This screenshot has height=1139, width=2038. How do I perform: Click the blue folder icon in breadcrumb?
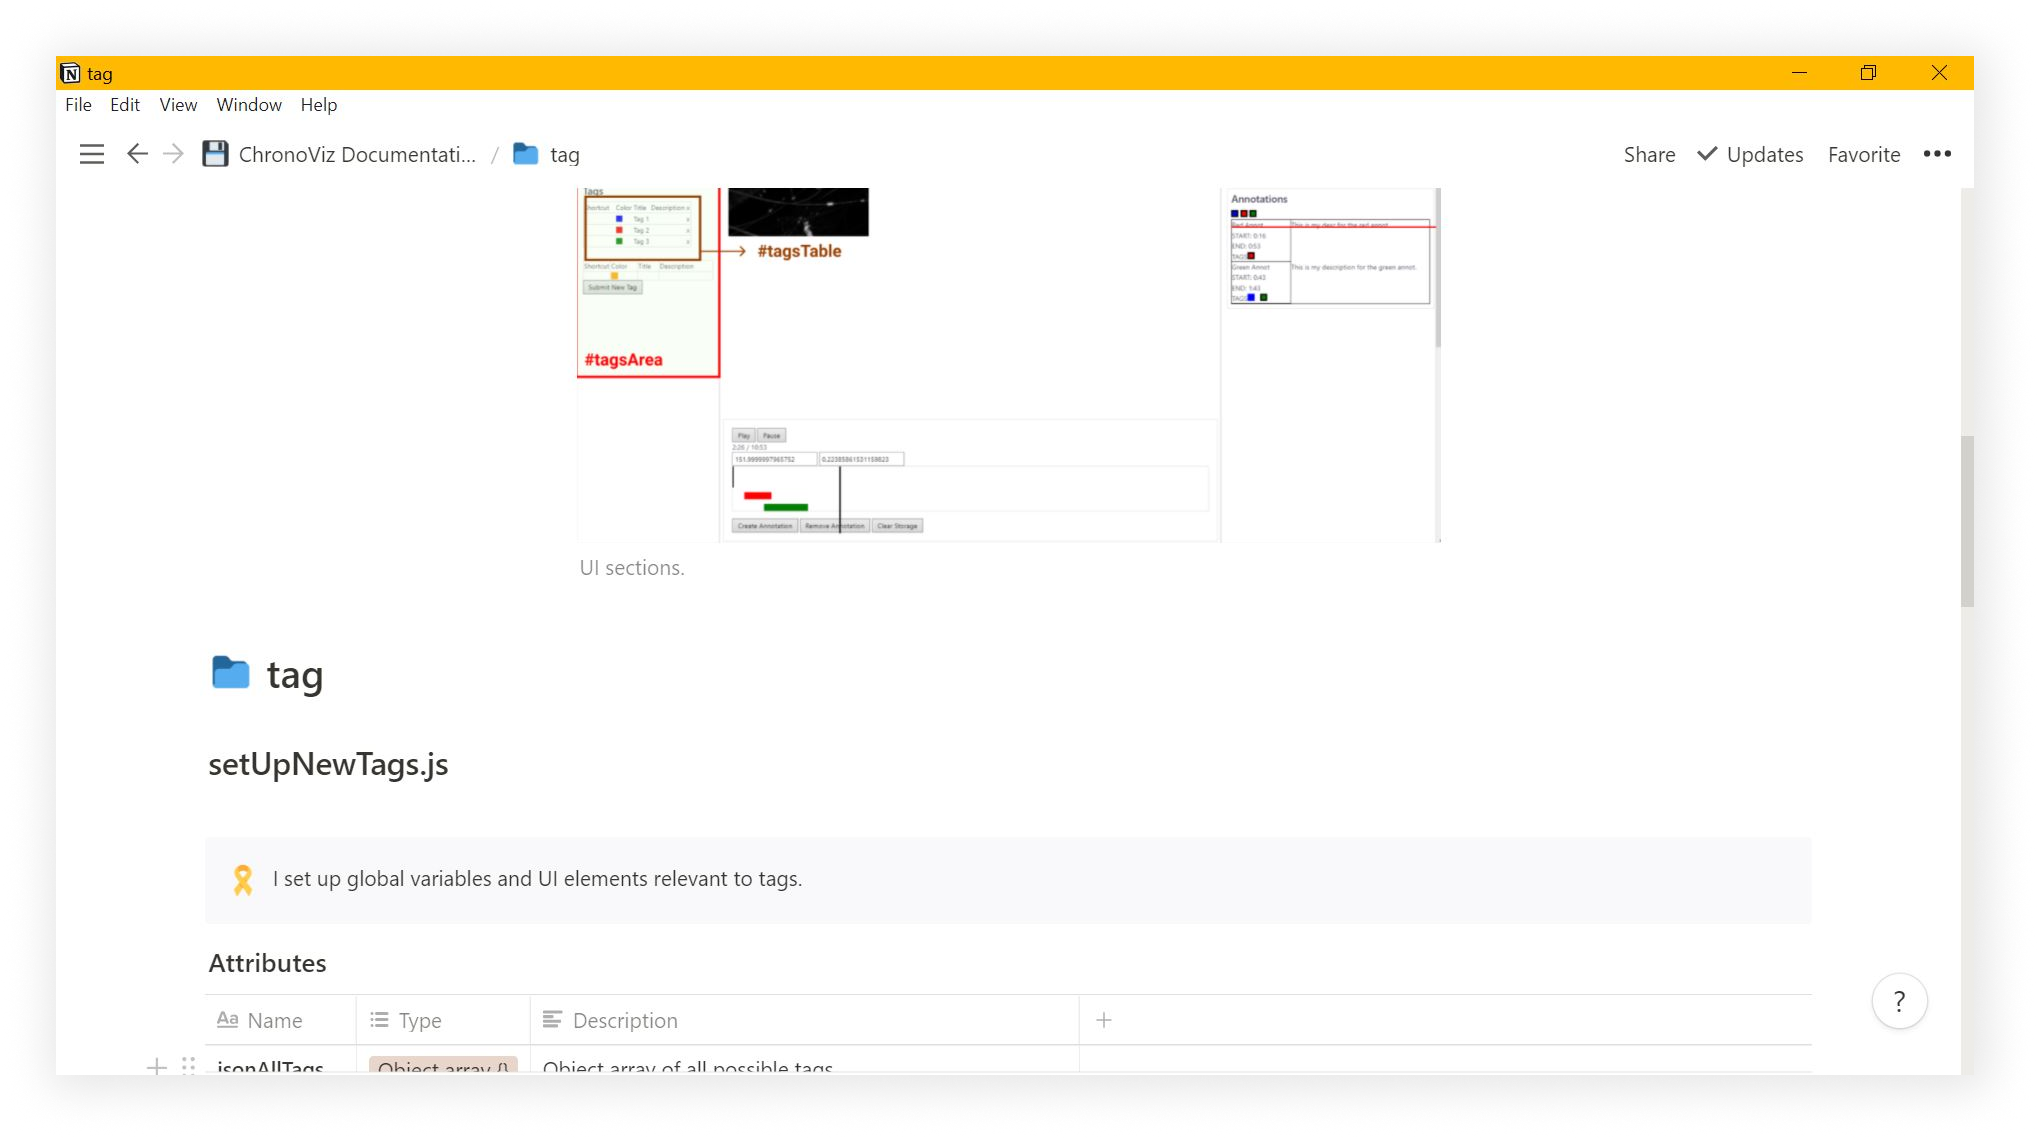[525, 154]
